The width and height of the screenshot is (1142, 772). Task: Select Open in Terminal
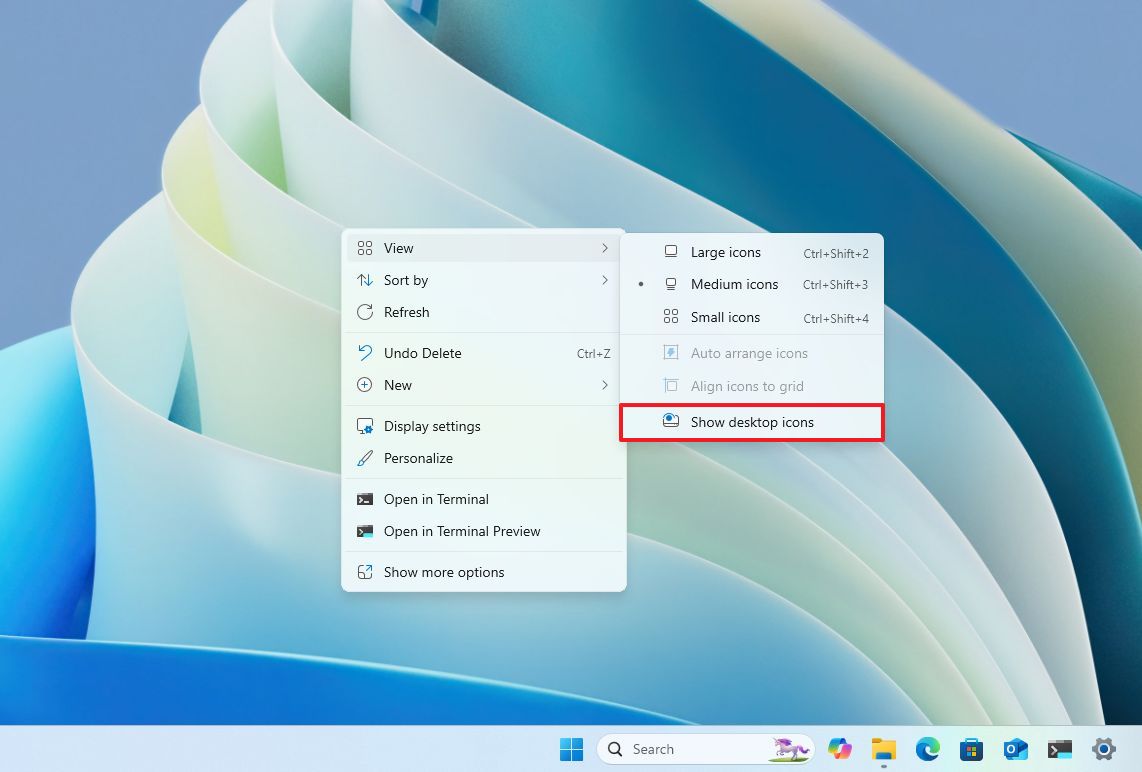click(484, 499)
